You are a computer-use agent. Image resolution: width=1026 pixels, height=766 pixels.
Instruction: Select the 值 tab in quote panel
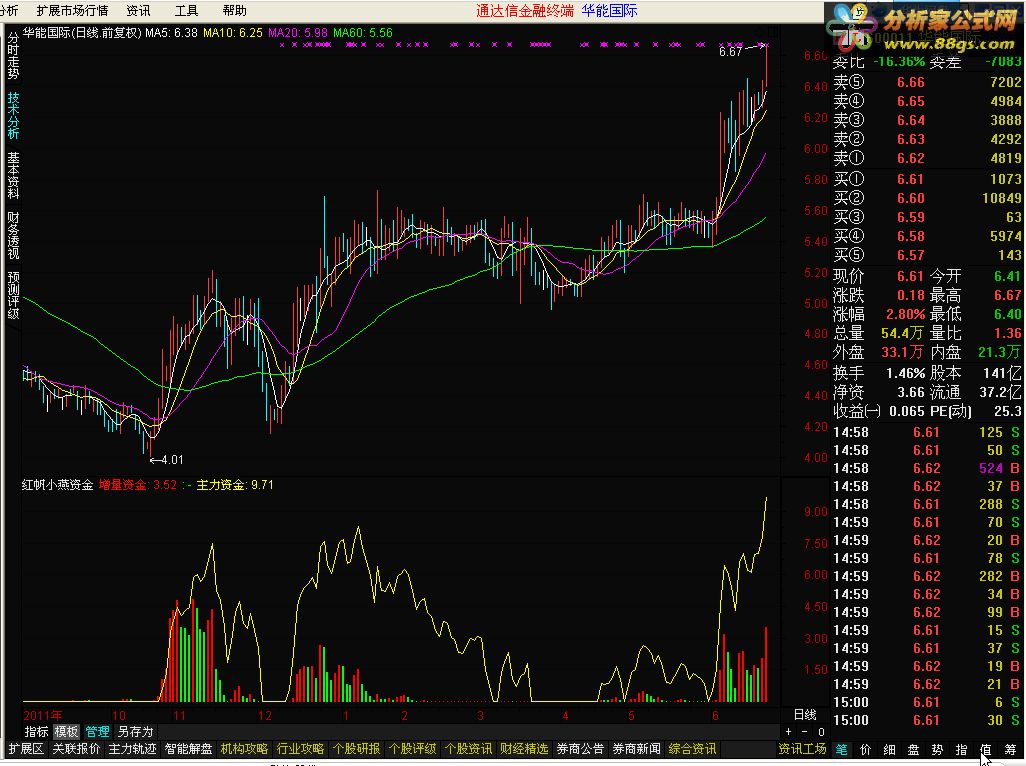(x=985, y=750)
